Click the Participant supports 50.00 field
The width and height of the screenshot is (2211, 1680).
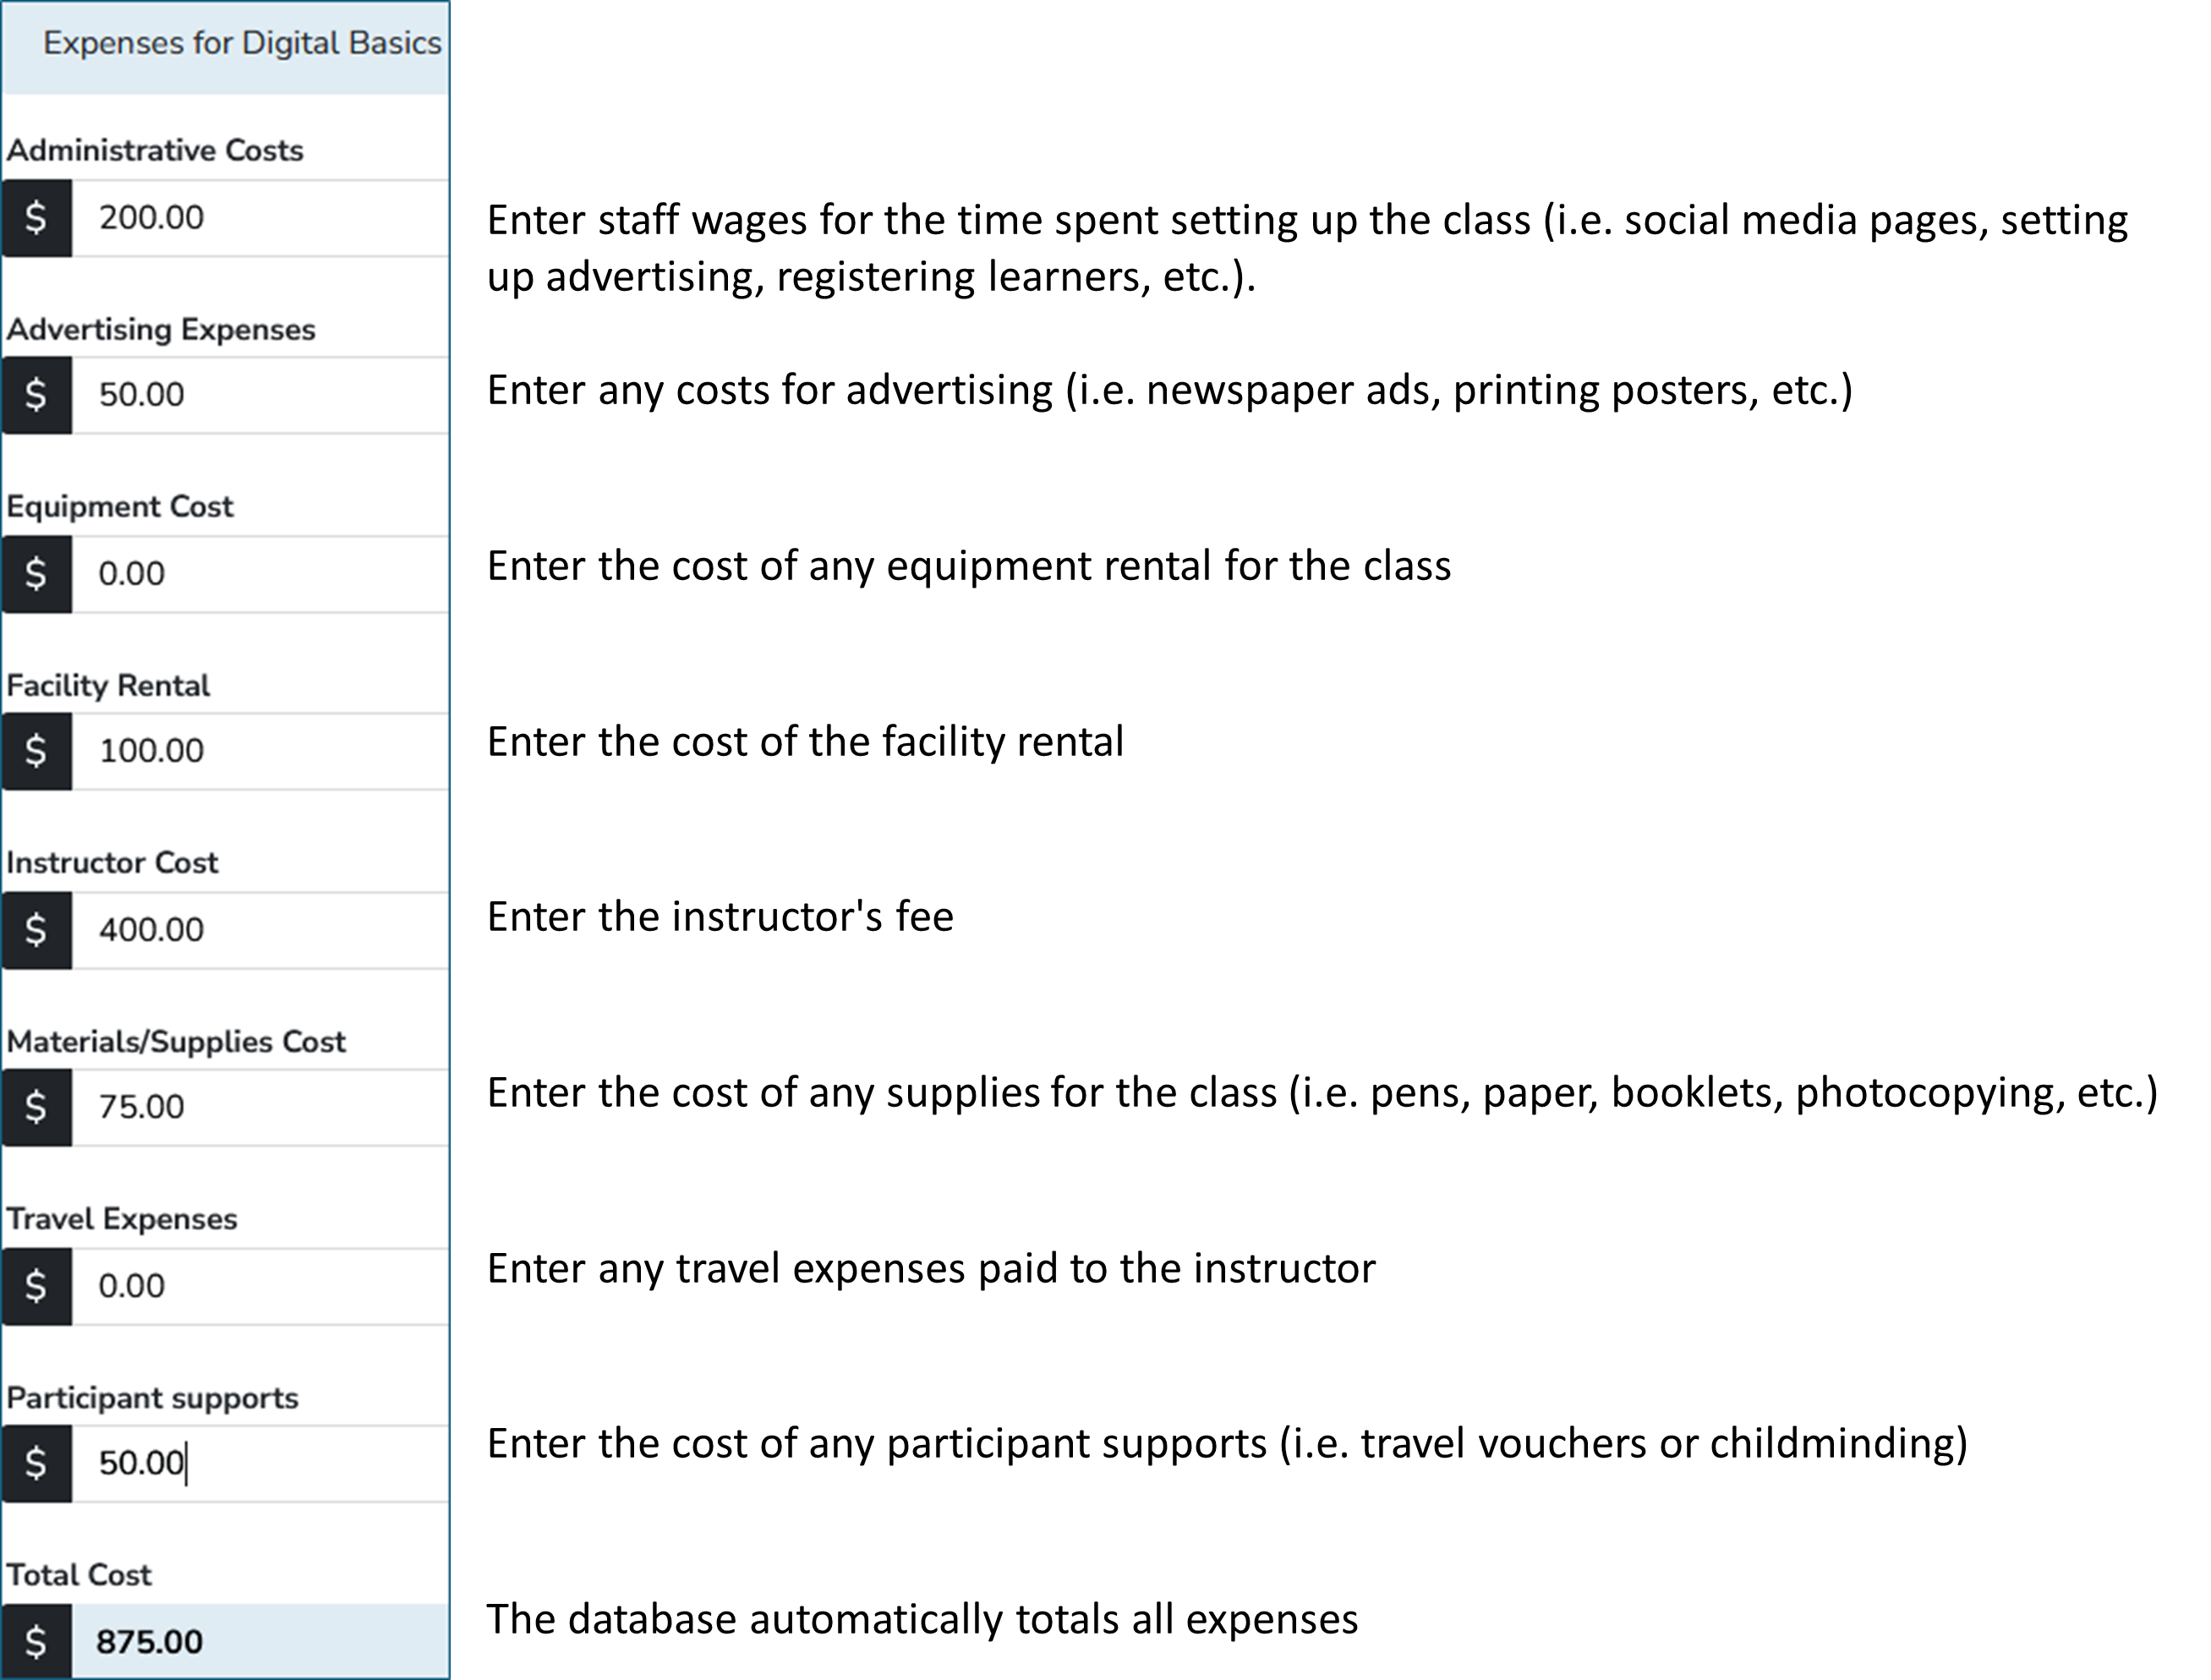pyautogui.click(x=260, y=1463)
